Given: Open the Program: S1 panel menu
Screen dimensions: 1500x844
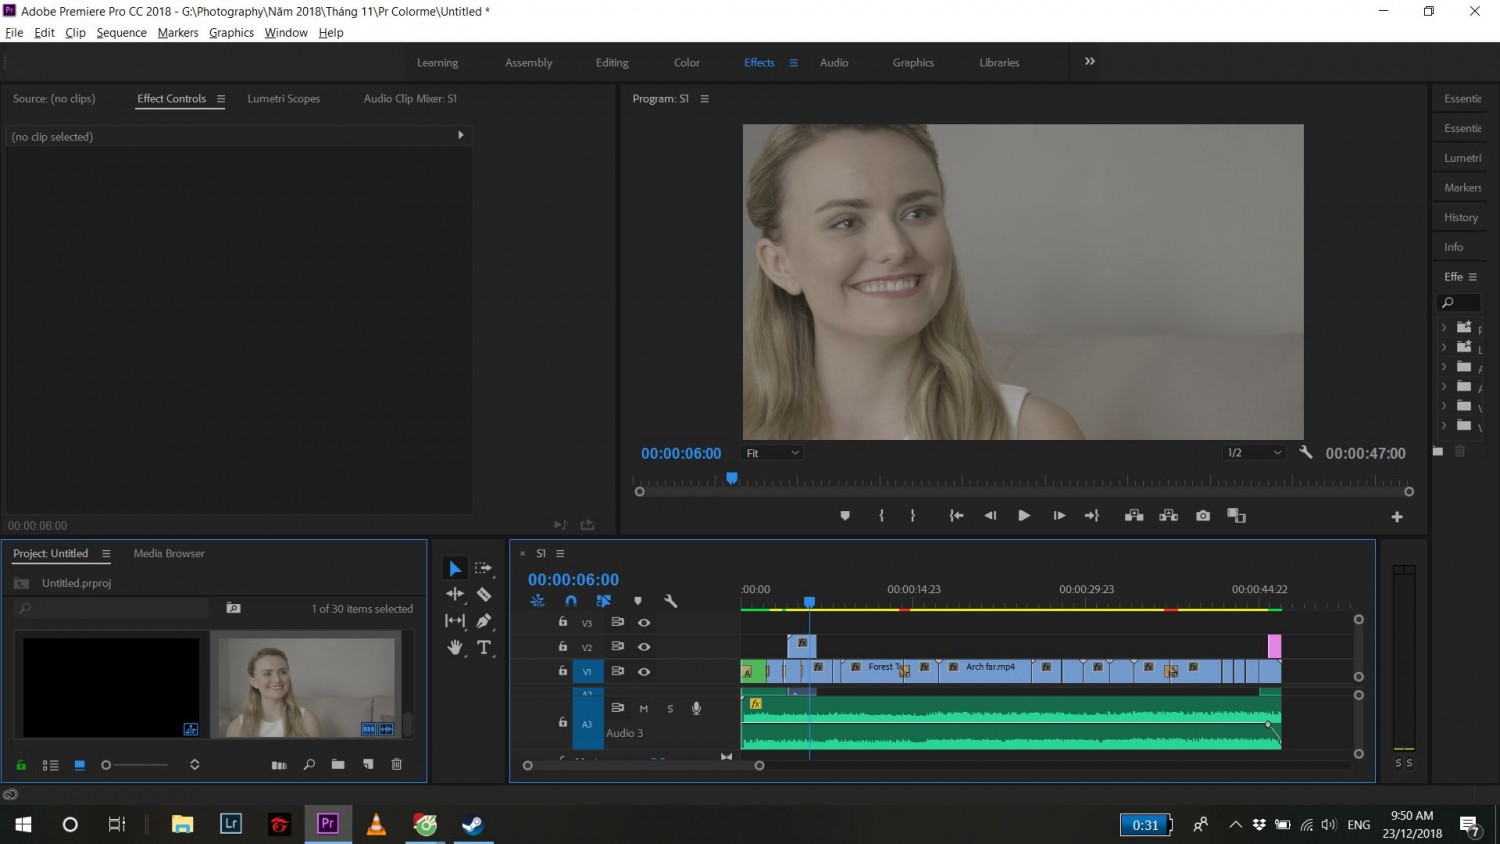Looking at the screenshot, I should tap(704, 99).
